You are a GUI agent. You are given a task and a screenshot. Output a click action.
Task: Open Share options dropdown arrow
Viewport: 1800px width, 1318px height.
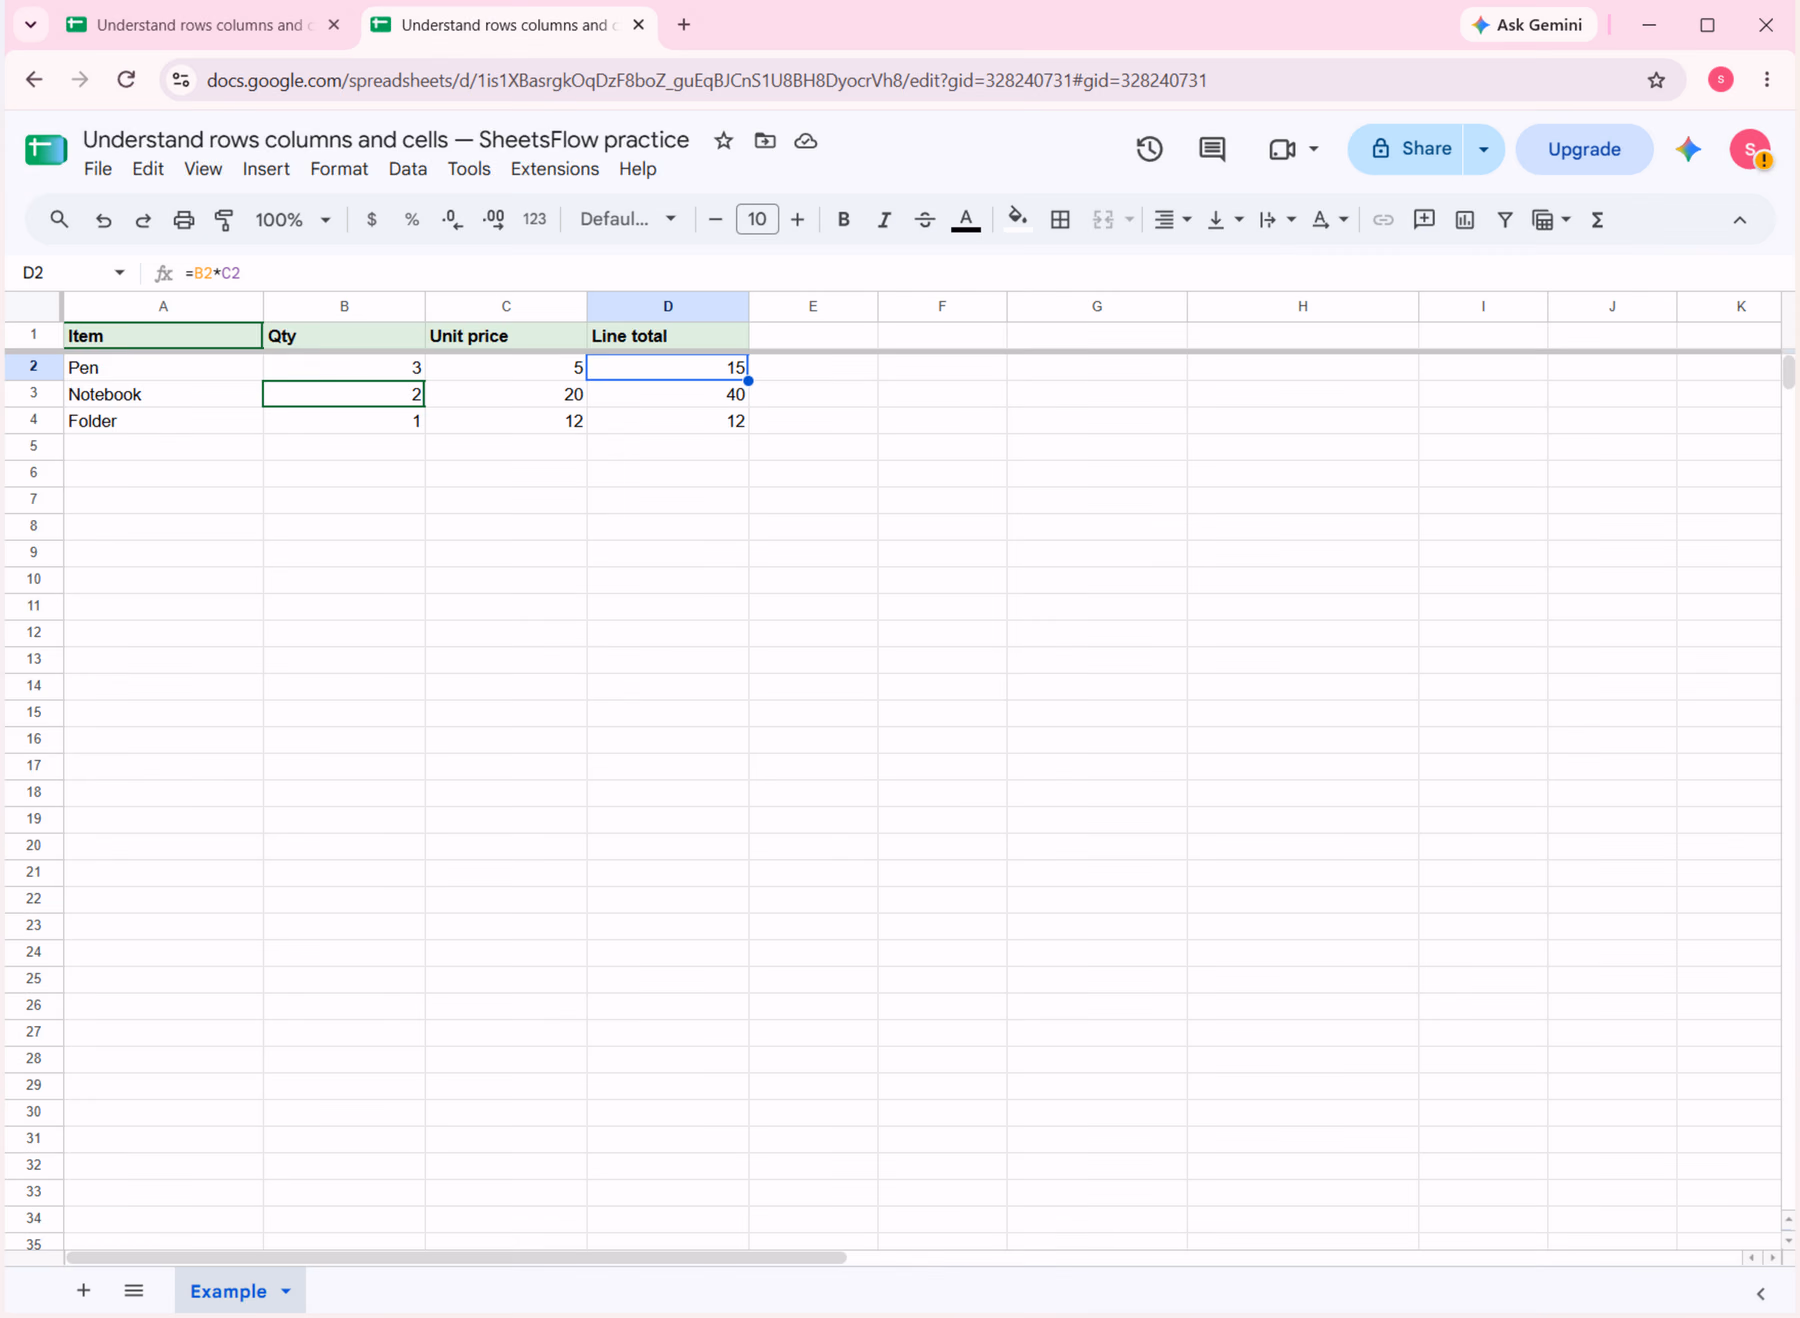click(x=1484, y=150)
